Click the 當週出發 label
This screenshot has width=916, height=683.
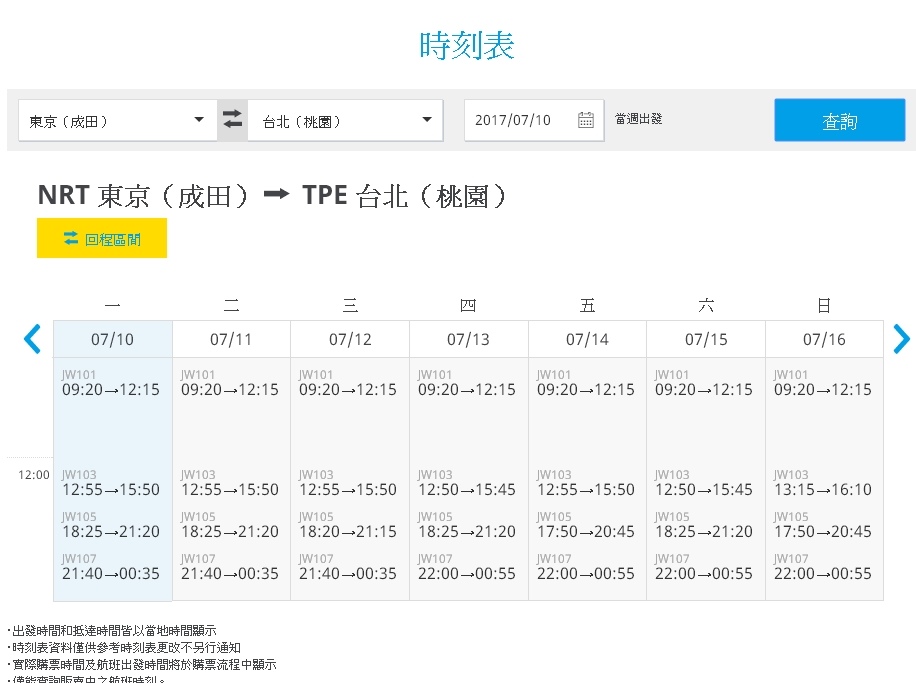click(x=639, y=119)
